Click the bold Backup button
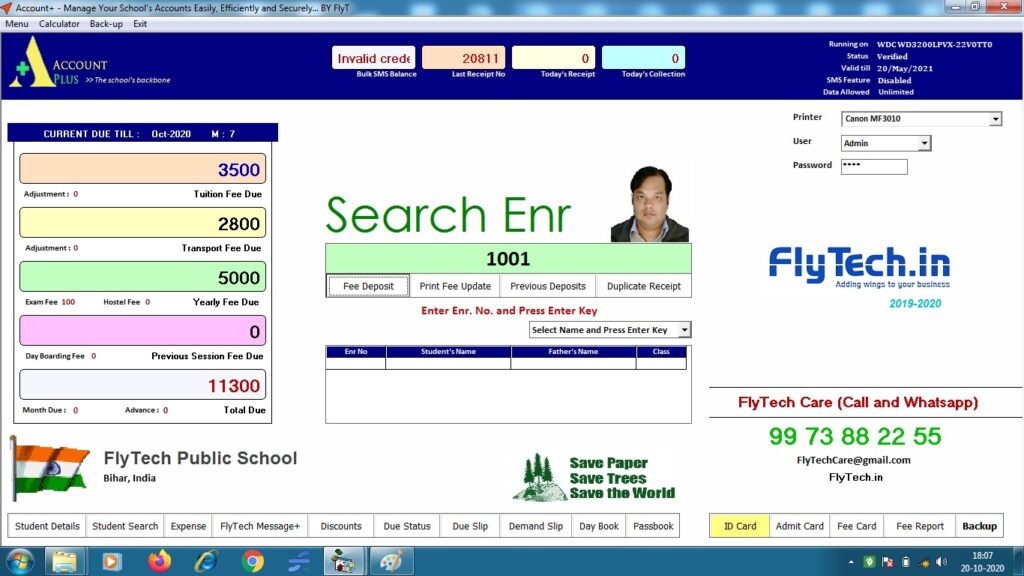This screenshot has width=1024, height=576. (980, 526)
